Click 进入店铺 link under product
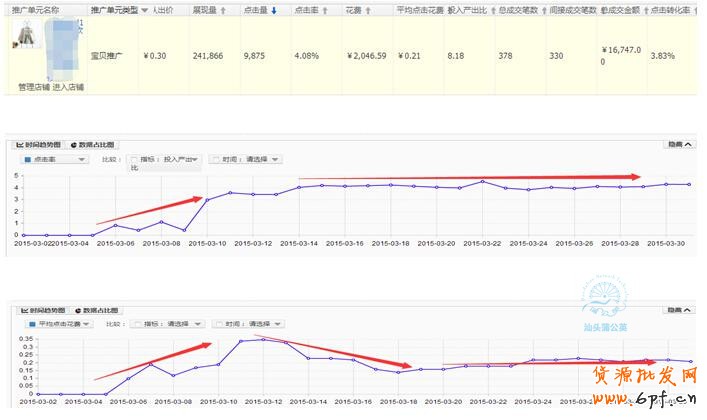 pyautogui.click(x=69, y=87)
